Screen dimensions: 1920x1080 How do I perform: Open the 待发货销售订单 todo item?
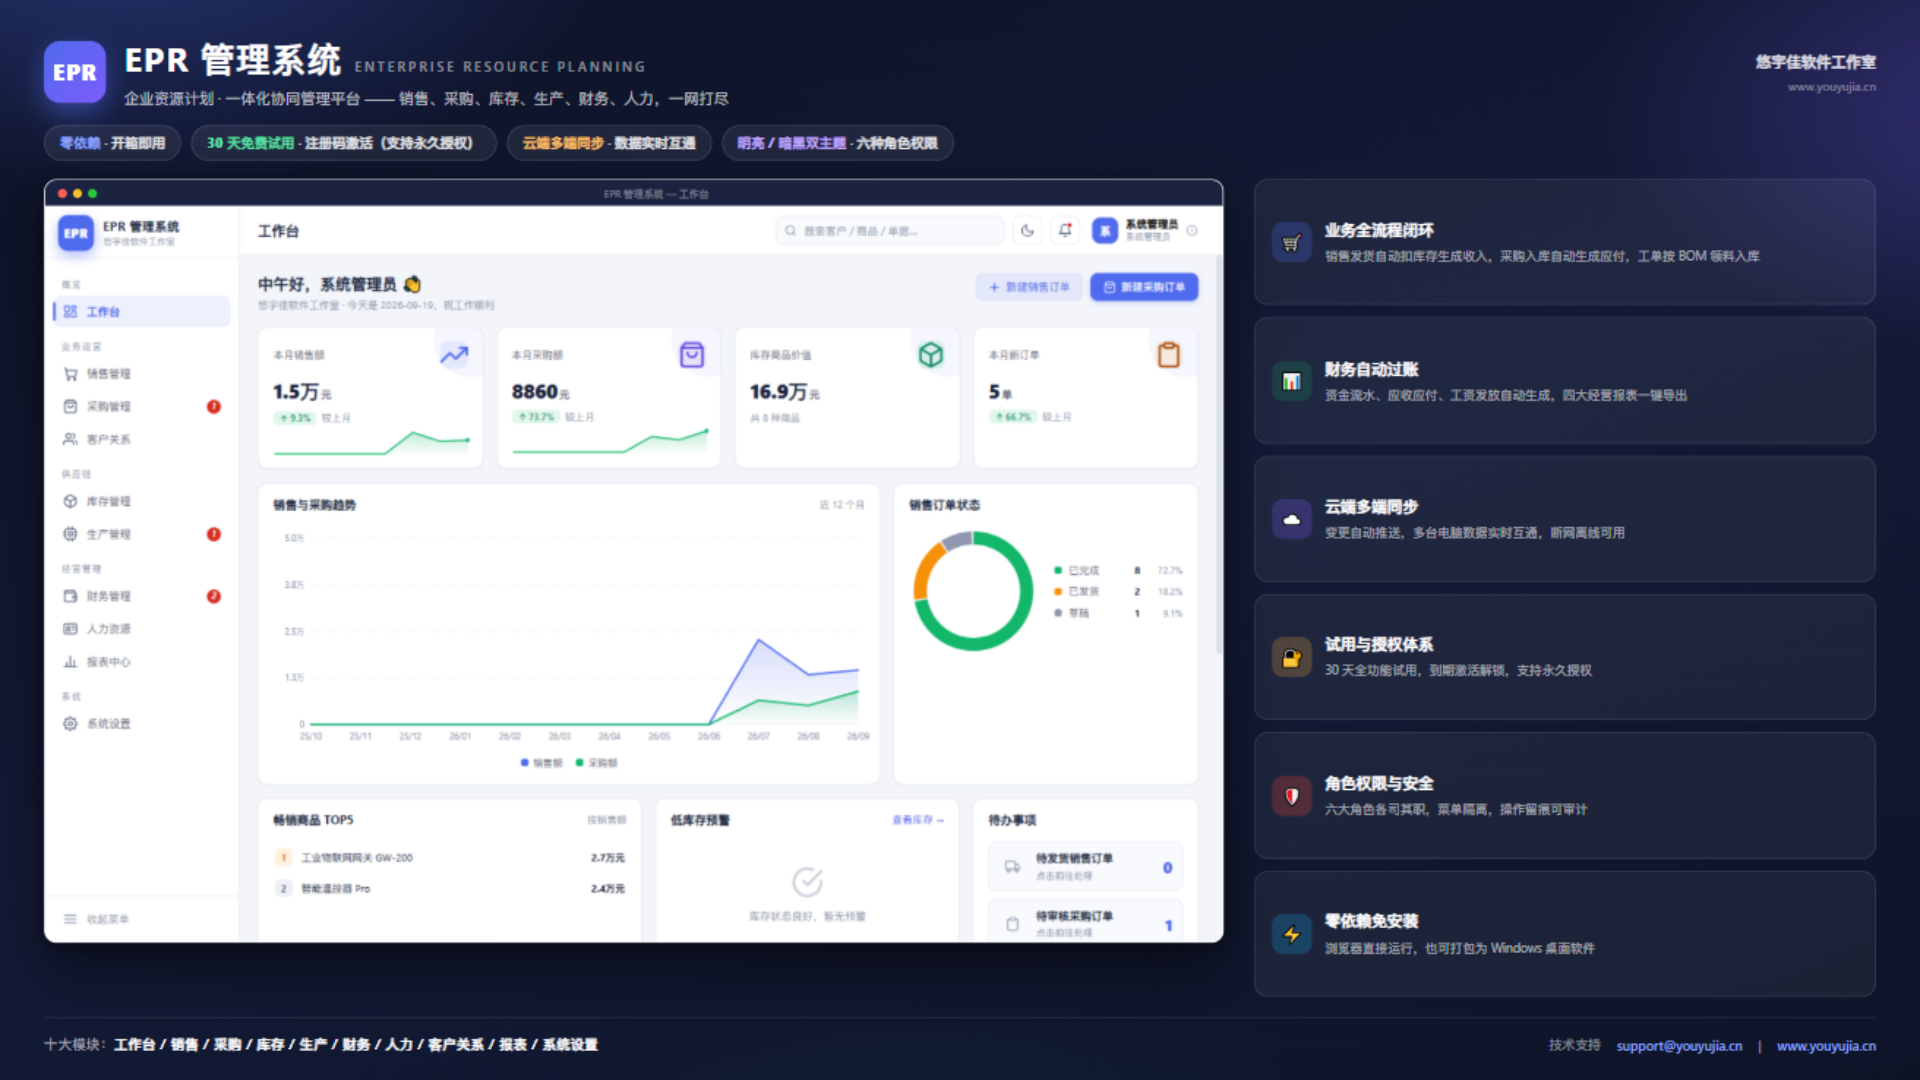coord(1085,867)
